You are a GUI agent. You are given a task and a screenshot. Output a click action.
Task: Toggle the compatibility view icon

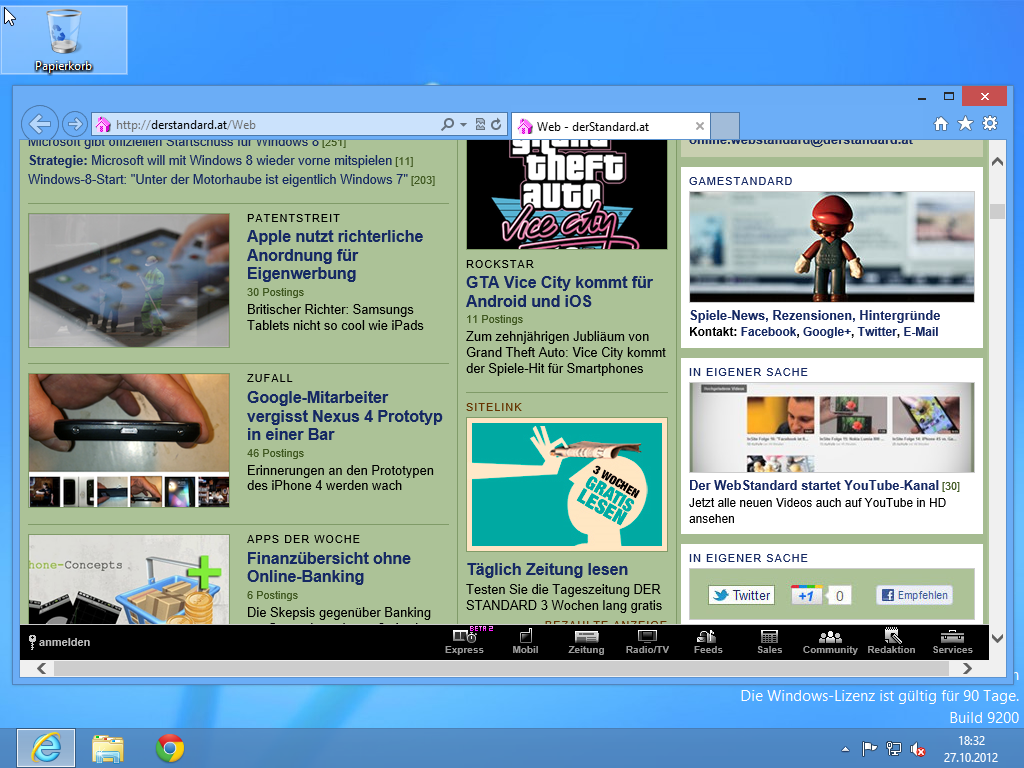pyautogui.click(x=480, y=124)
